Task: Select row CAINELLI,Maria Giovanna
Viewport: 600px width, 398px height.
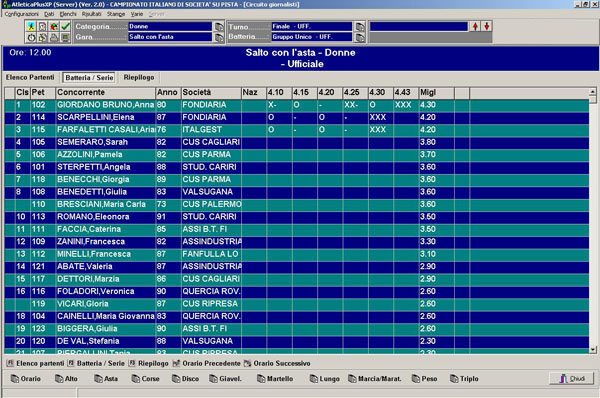Action: (297, 316)
